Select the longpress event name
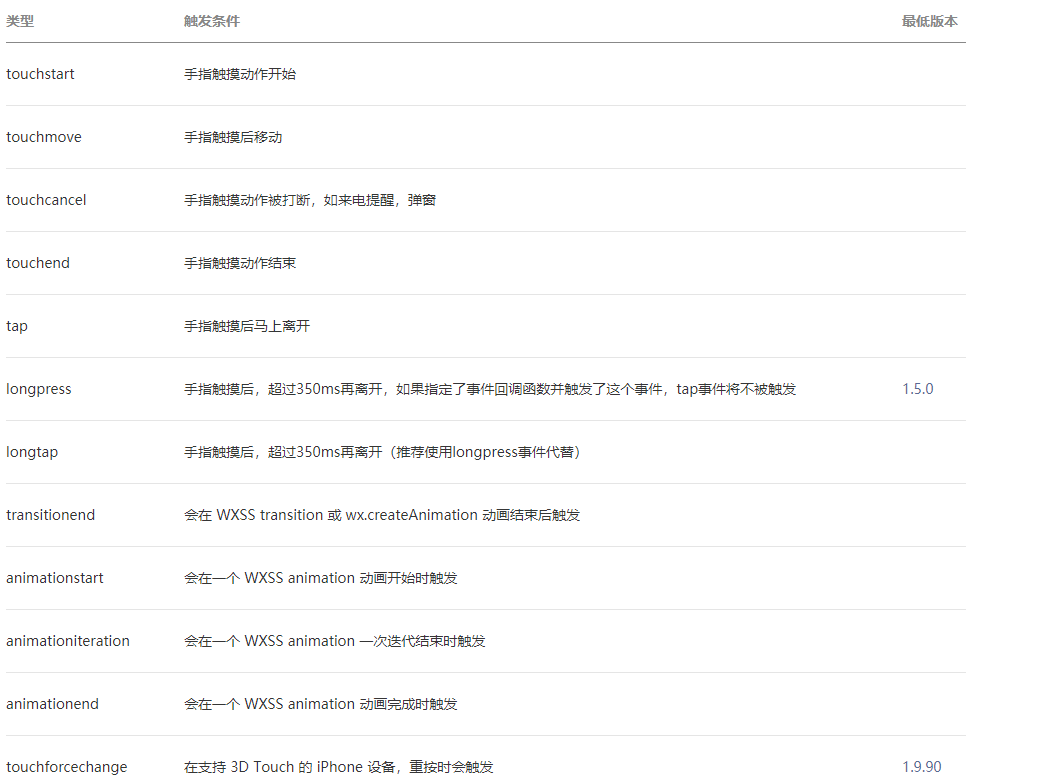This screenshot has height=784, width=1049. pos(39,389)
